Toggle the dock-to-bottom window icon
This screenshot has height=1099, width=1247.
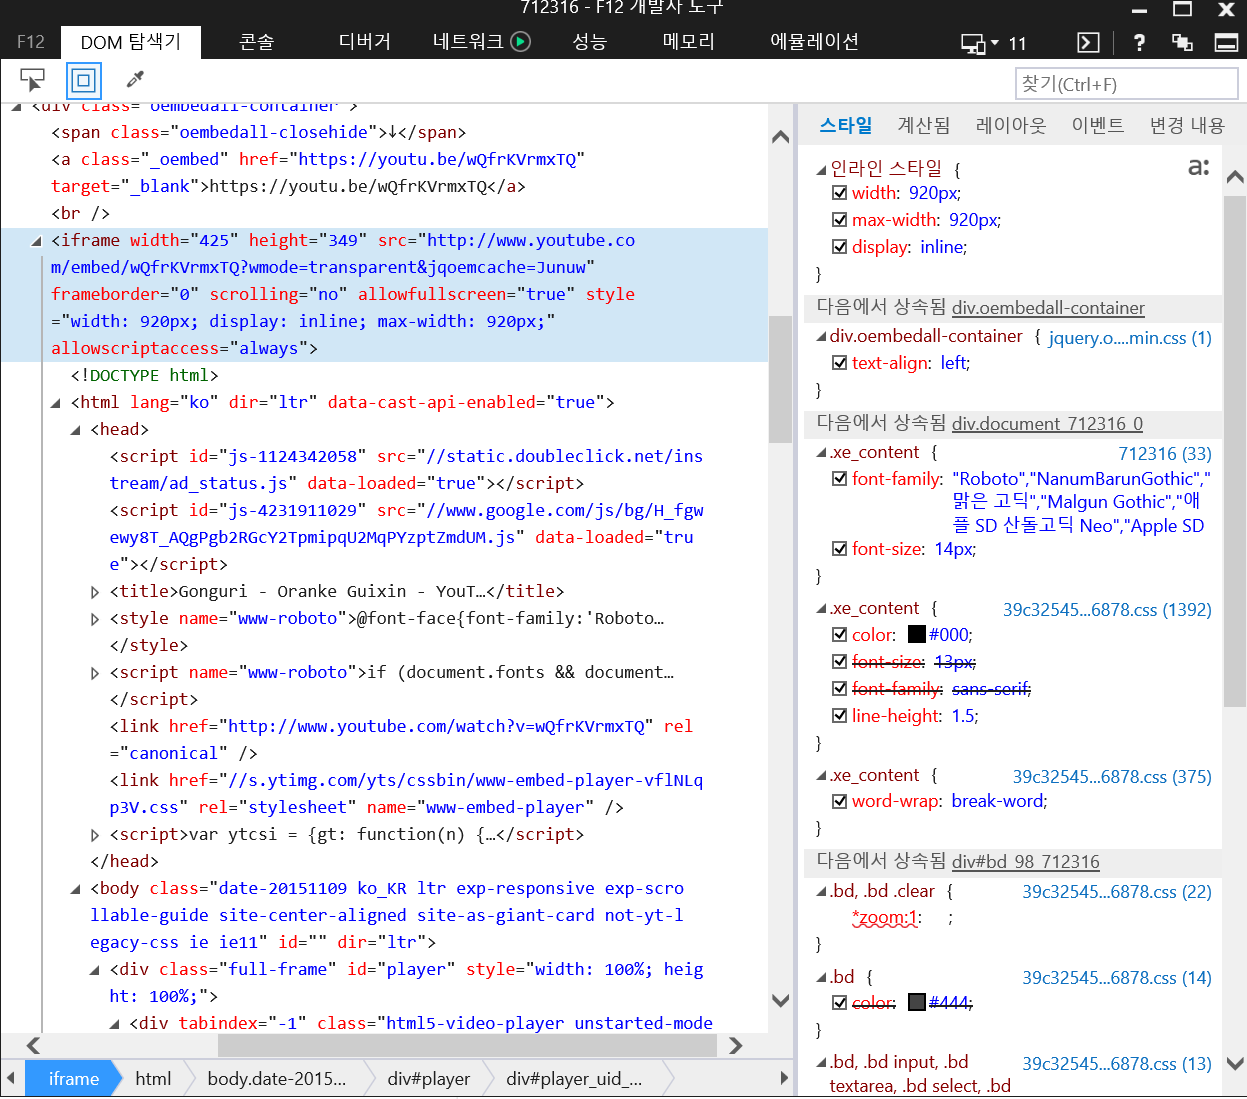1226,42
